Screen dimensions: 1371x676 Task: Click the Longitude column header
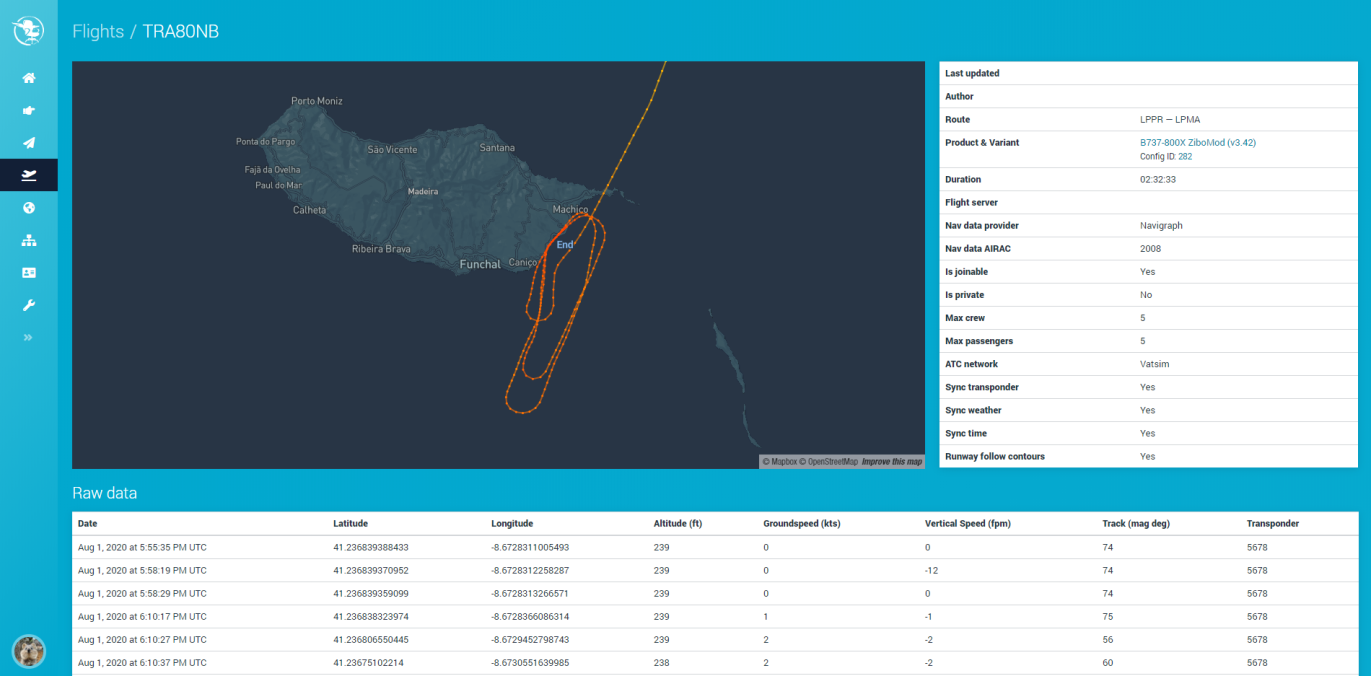point(512,523)
